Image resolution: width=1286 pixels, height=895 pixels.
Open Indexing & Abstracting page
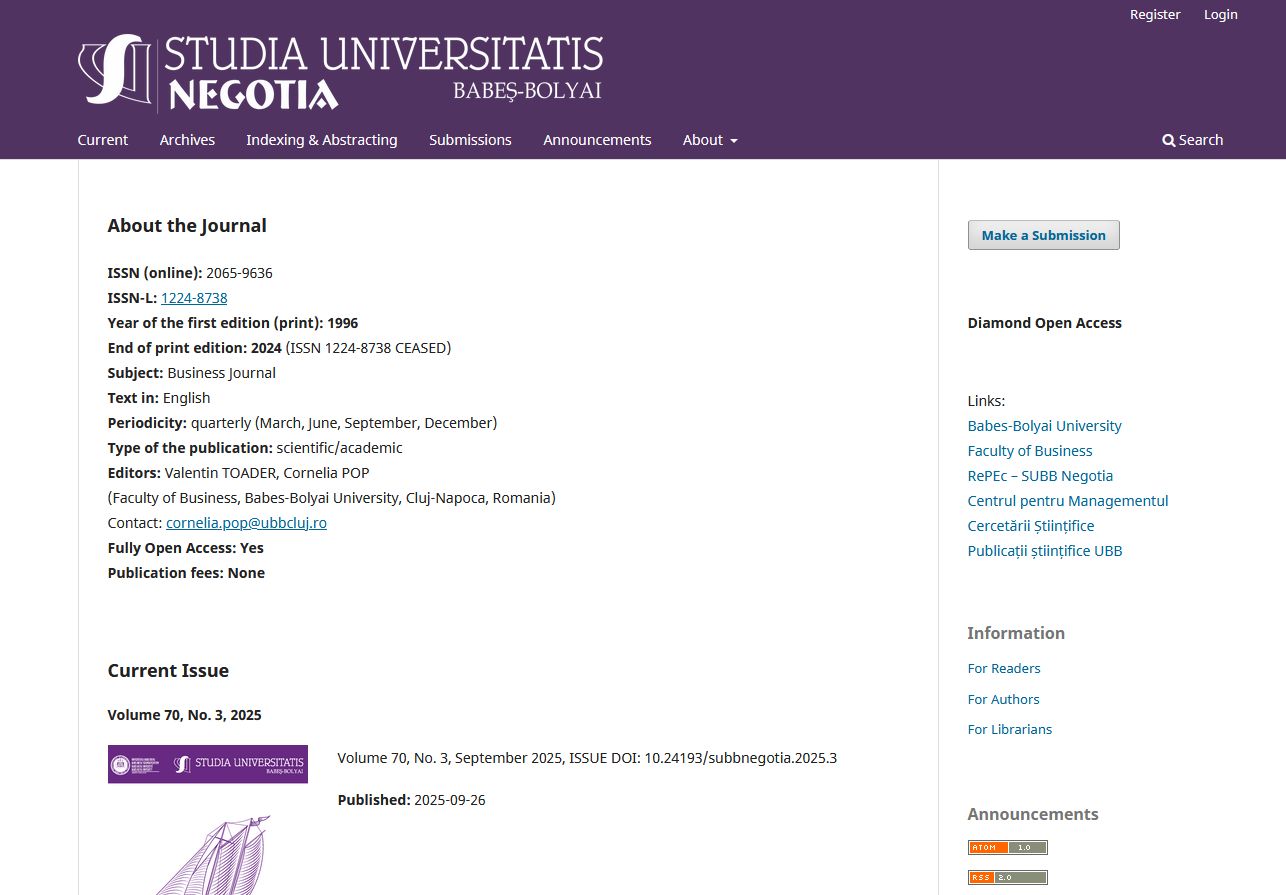pyautogui.click(x=322, y=140)
